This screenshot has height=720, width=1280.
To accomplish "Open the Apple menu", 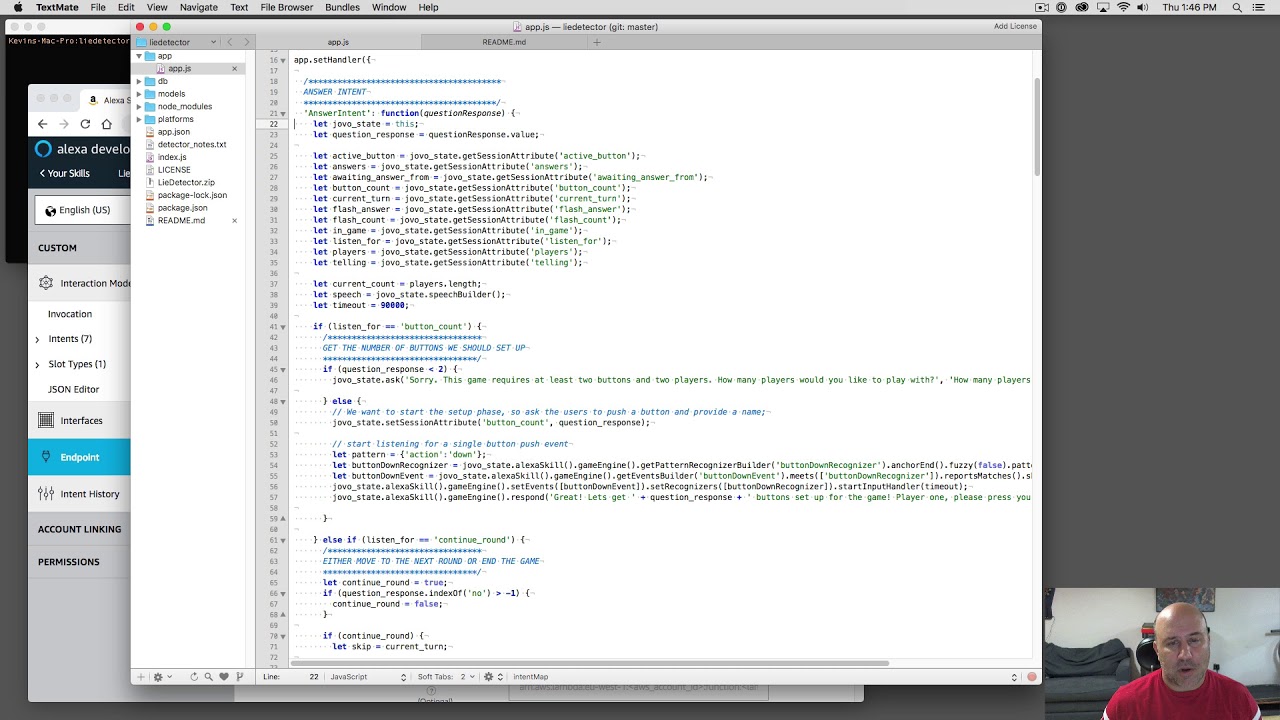I will (18, 7).
